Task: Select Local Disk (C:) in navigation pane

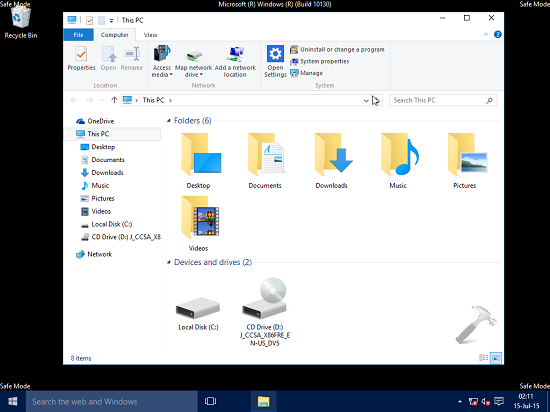Action: click(x=106, y=224)
